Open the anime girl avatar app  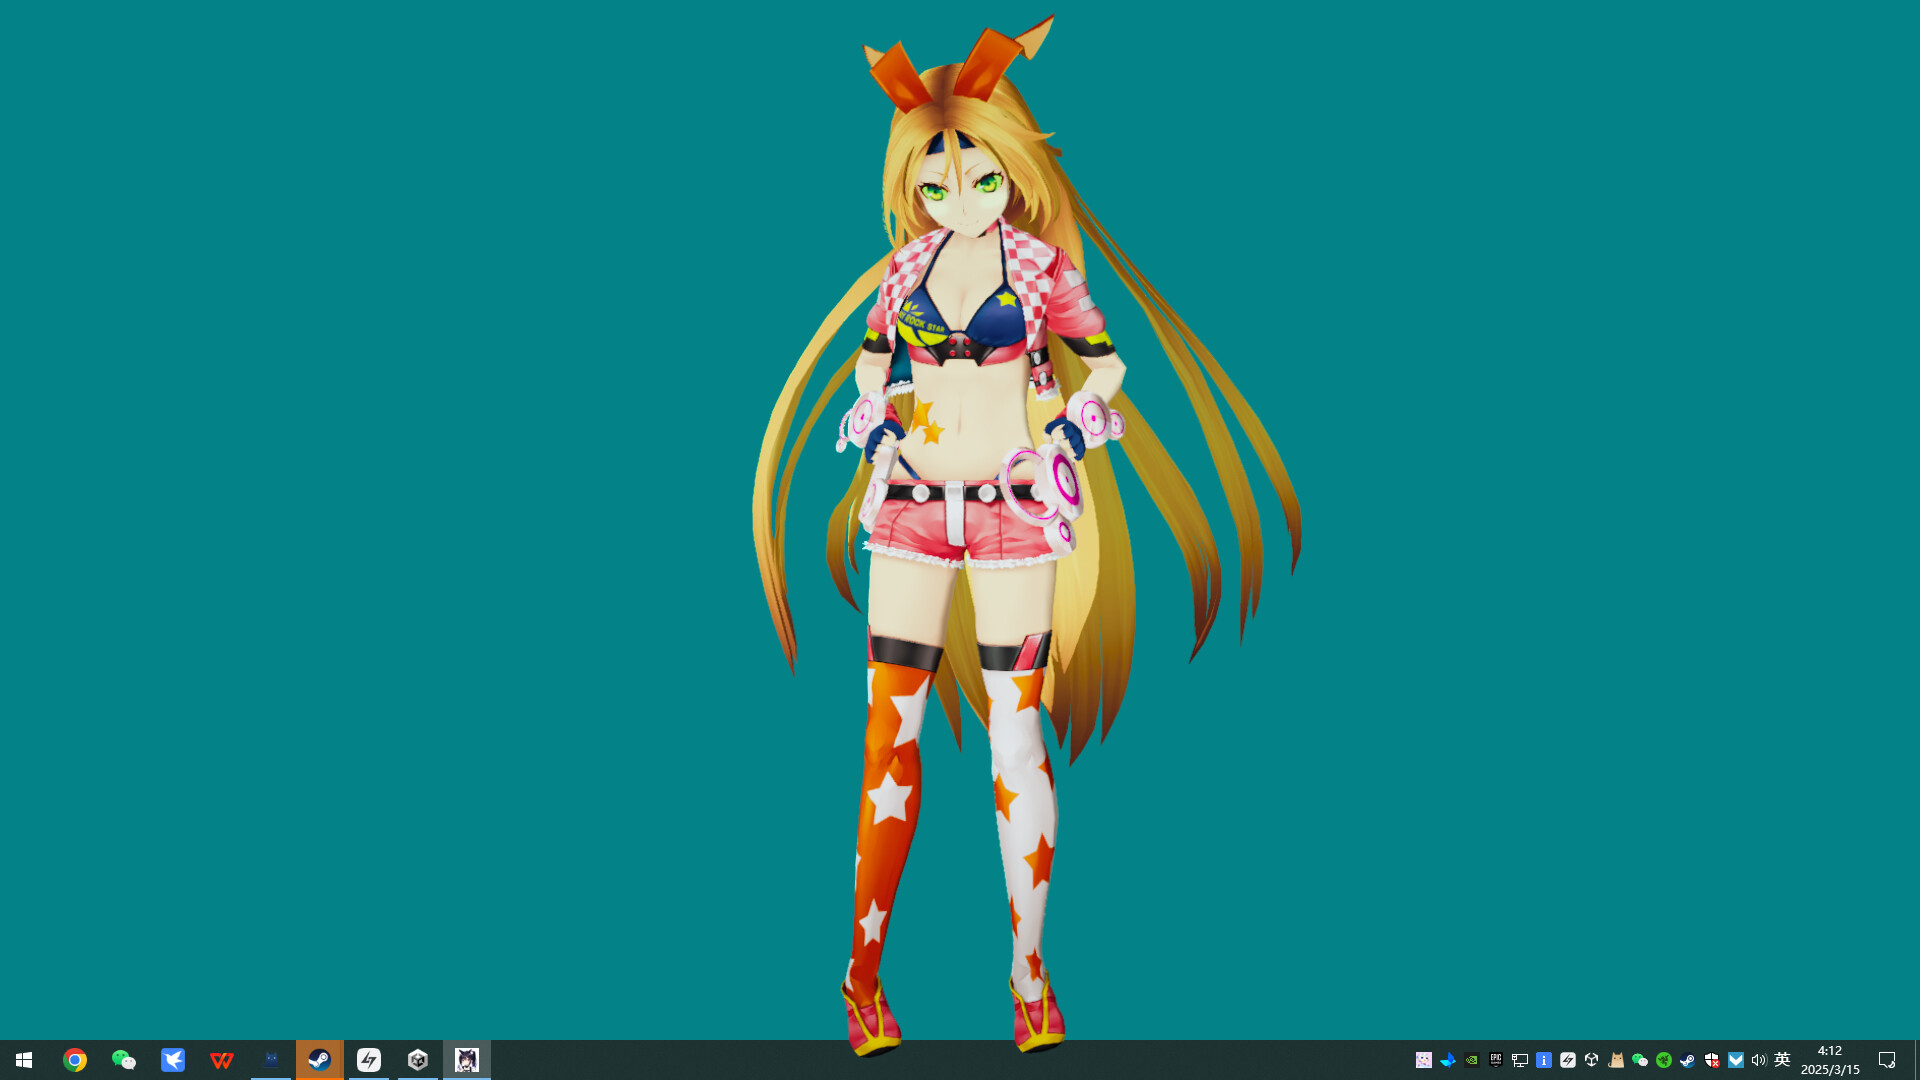pyautogui.click(x=467, y=1060)
